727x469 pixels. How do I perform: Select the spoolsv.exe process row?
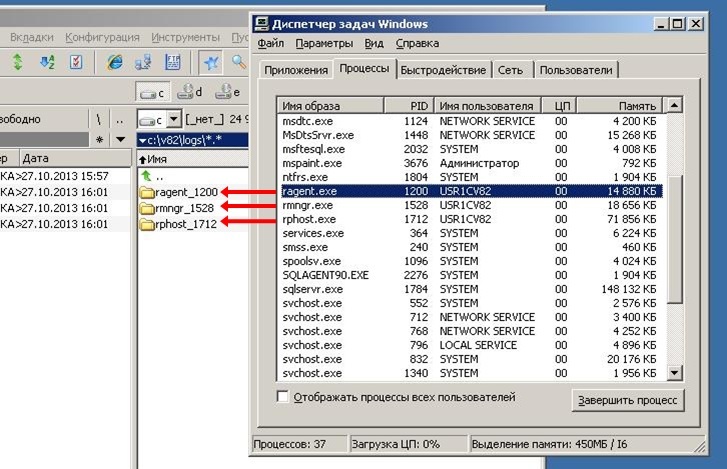pyautogui.click(x=472, y=261)
